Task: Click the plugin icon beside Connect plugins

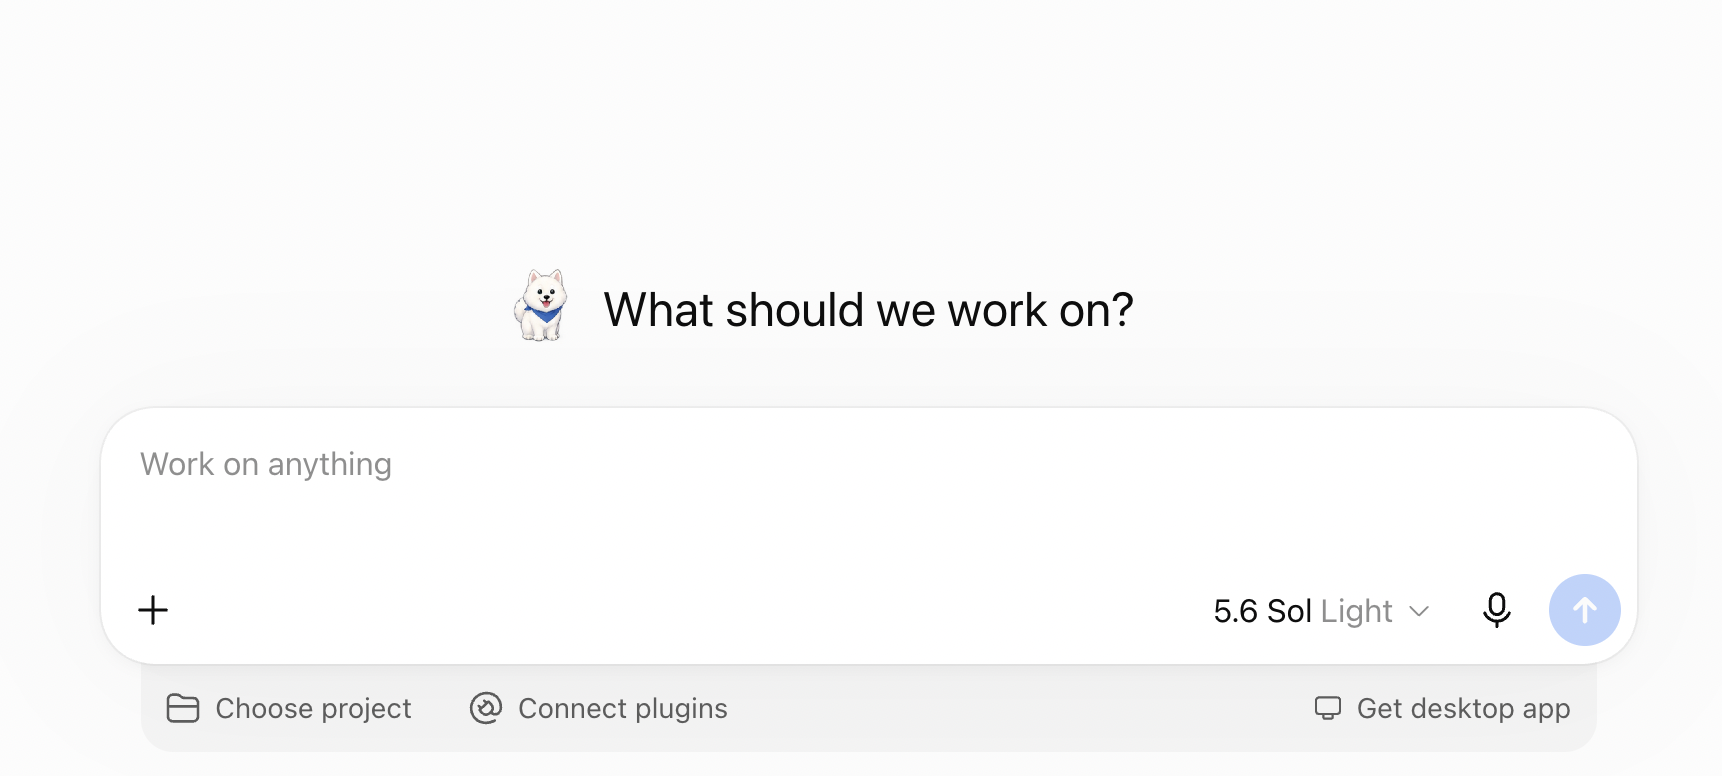Action: pyautogui.click(x=486, y=708)
